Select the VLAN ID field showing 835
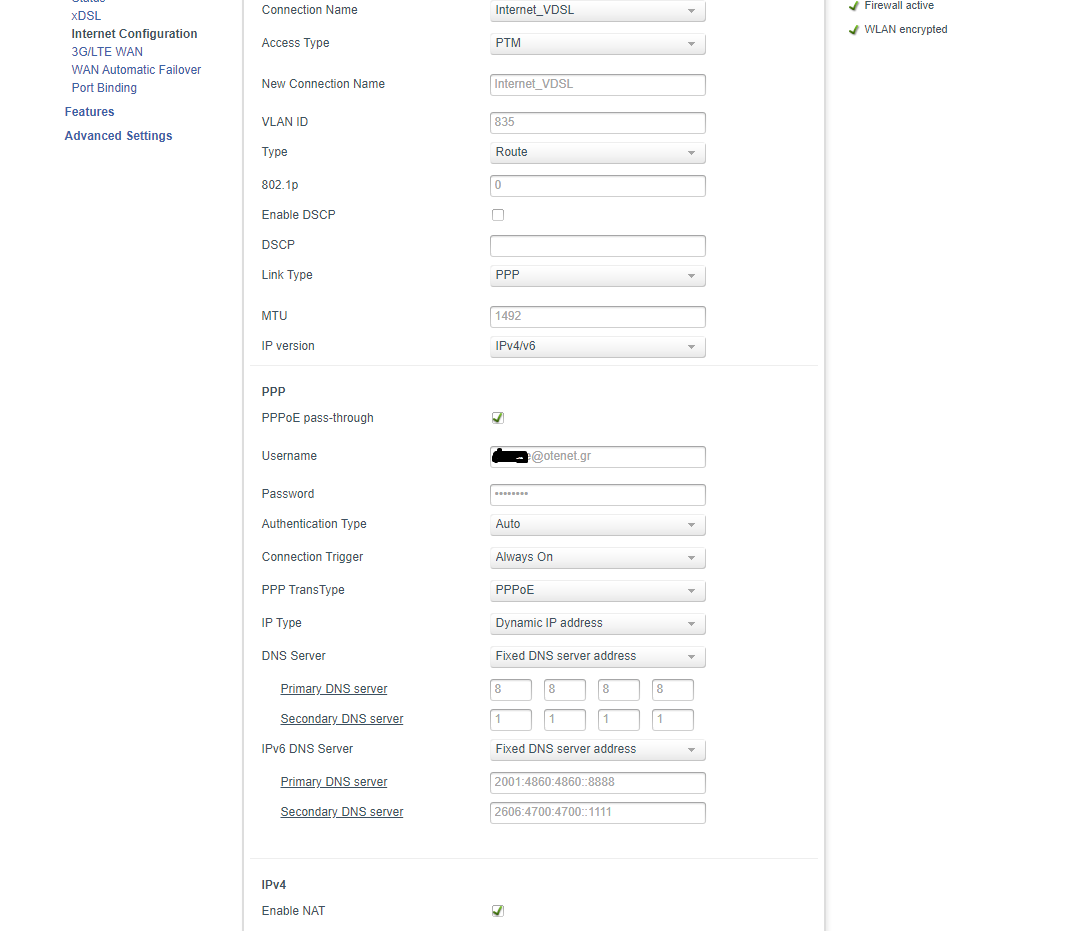Viewport: 1075px width, 931px height. 597,122
